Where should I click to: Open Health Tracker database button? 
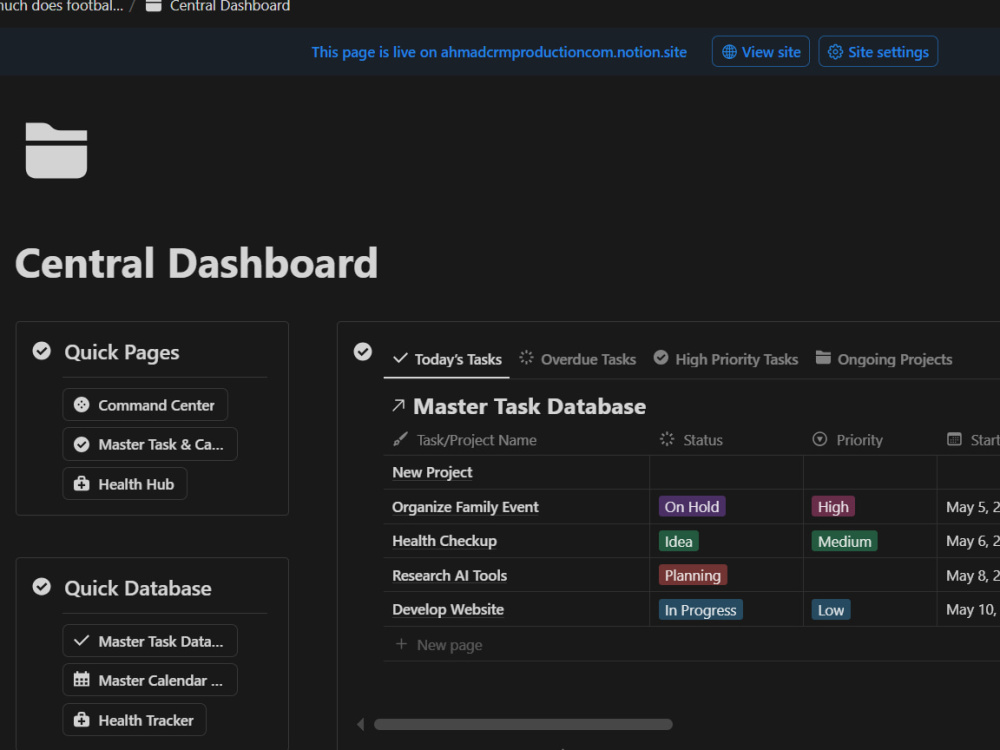coord(135,720)
